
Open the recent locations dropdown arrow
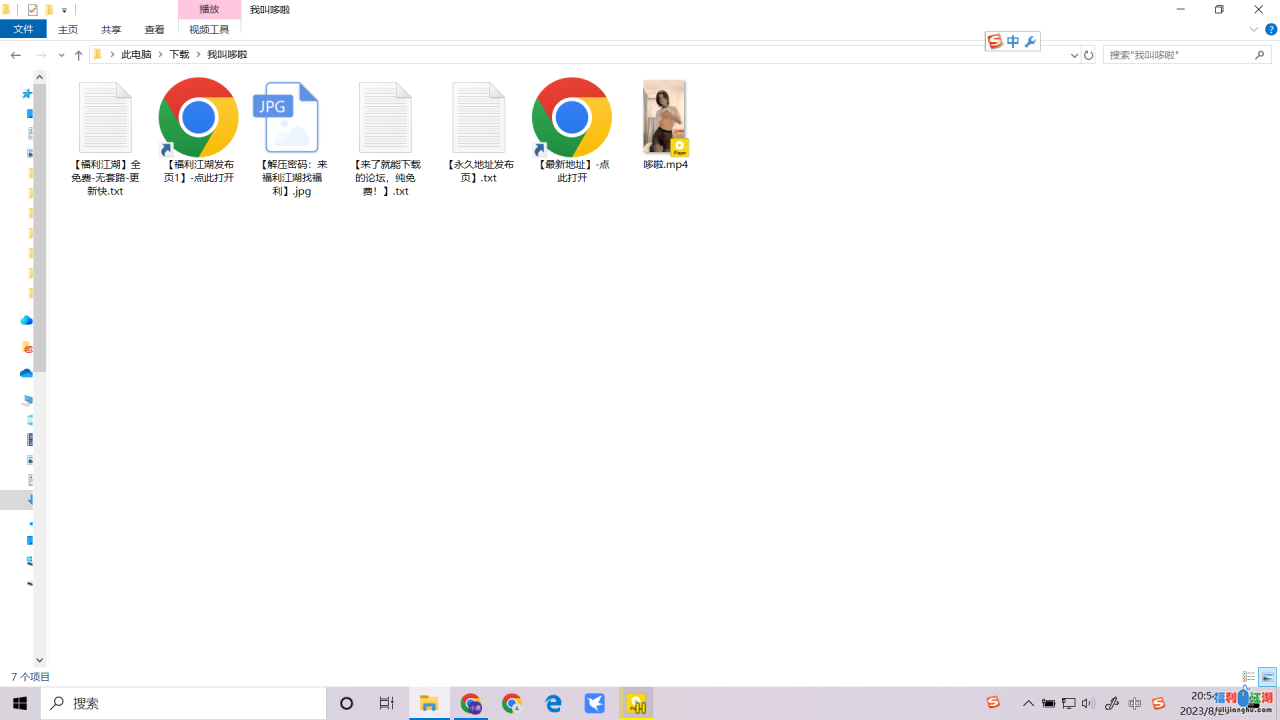(61, 55)
